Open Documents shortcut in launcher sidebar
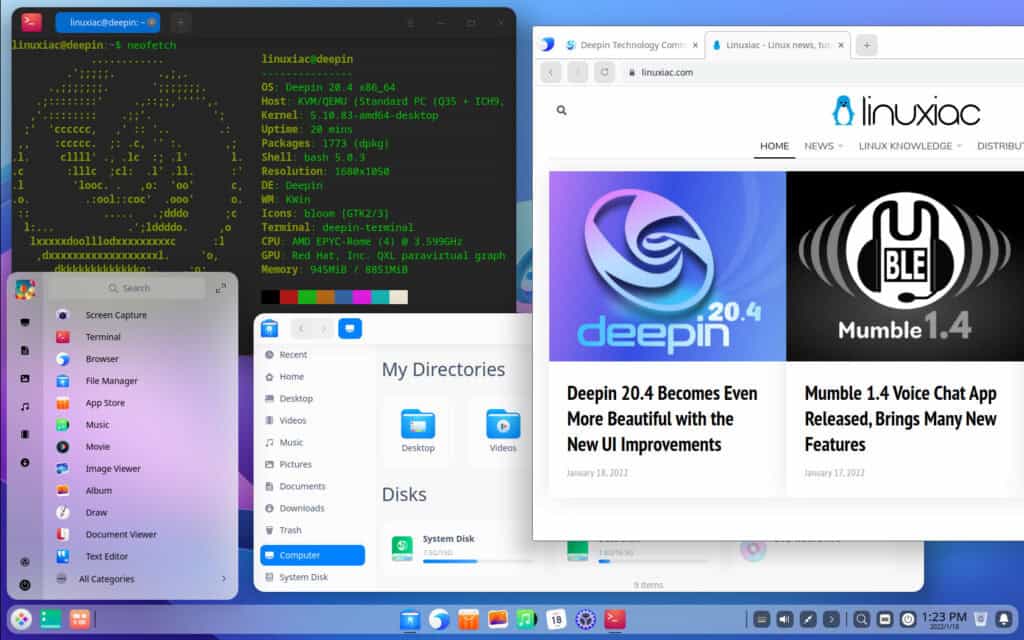Image resolution: width=1024 pixels, height=640 pixels. (x=25, y=351)
